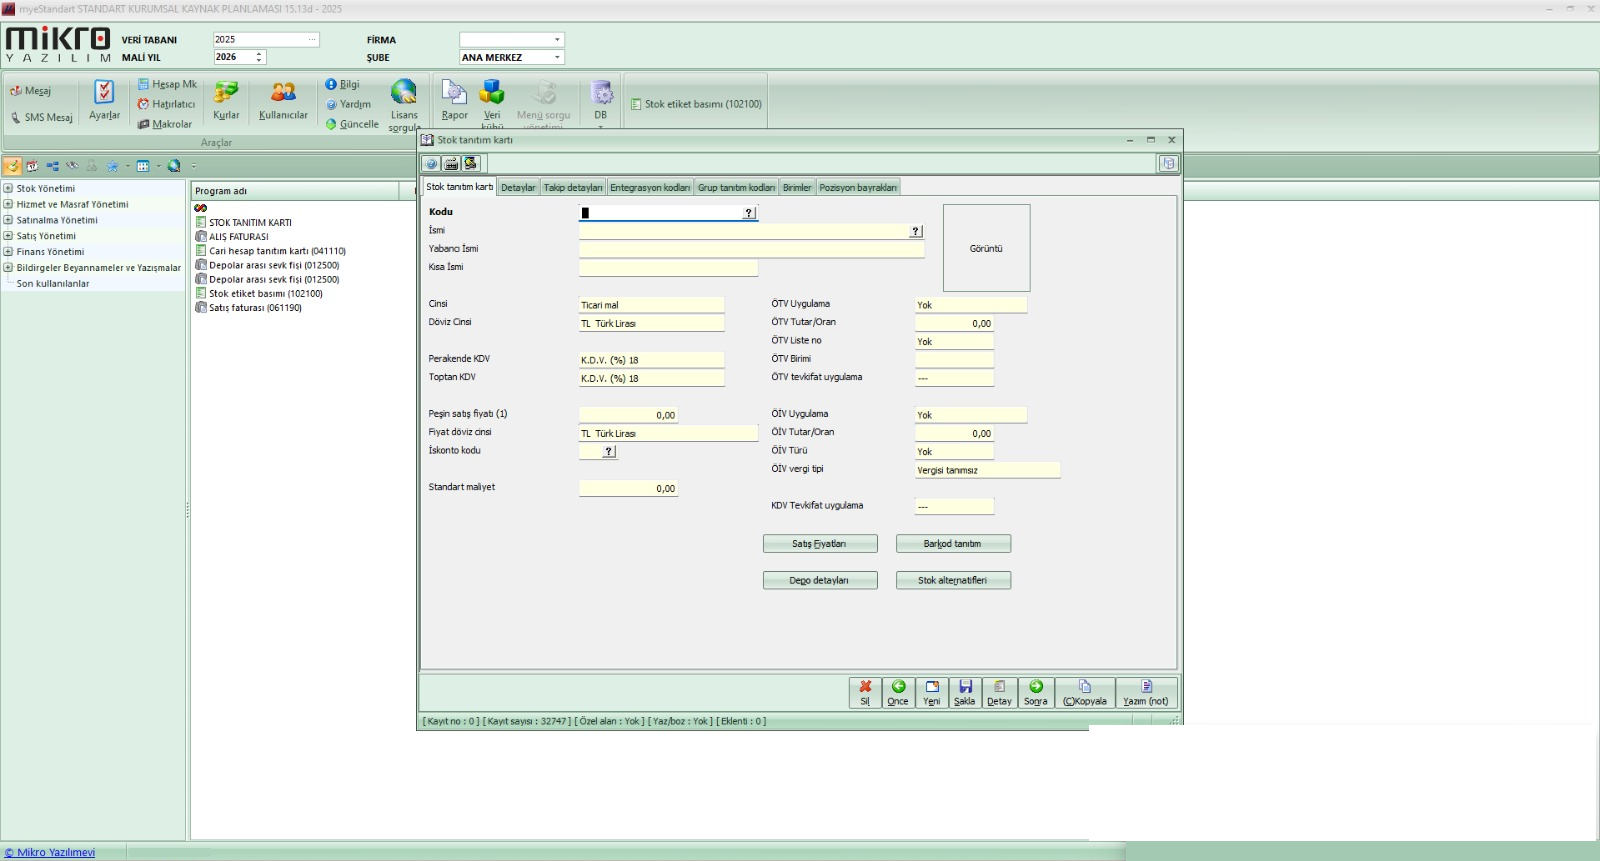Screen dimensions: 1600x861
Task: Expand Stok Yönetimi tree node
Action: click(x=8, y=188)
